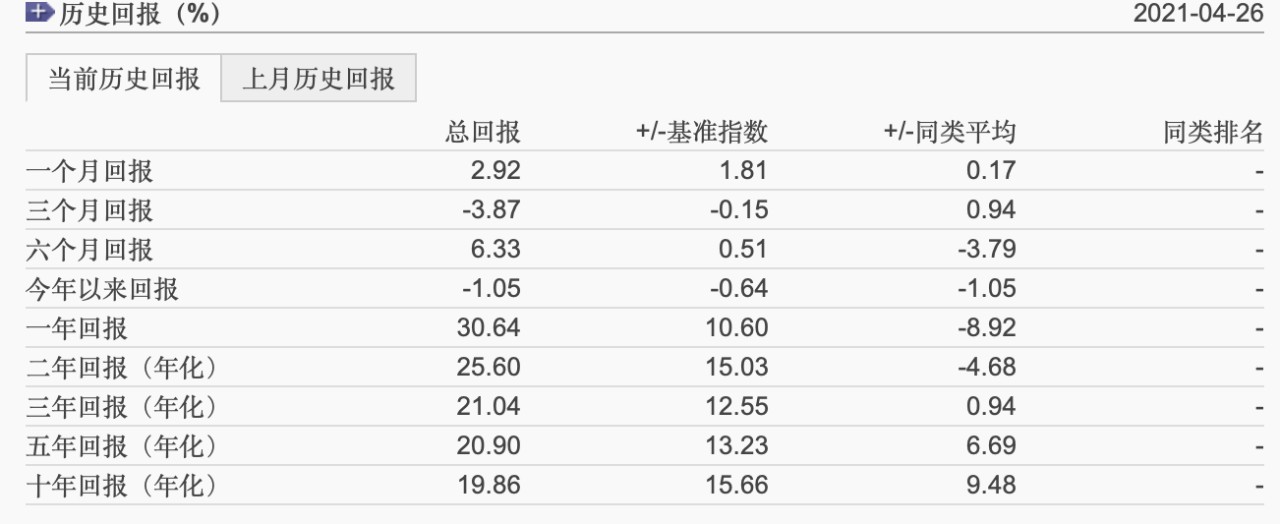
Task: Select the 五年回报（年化） row label
Action: pos(122,446)
